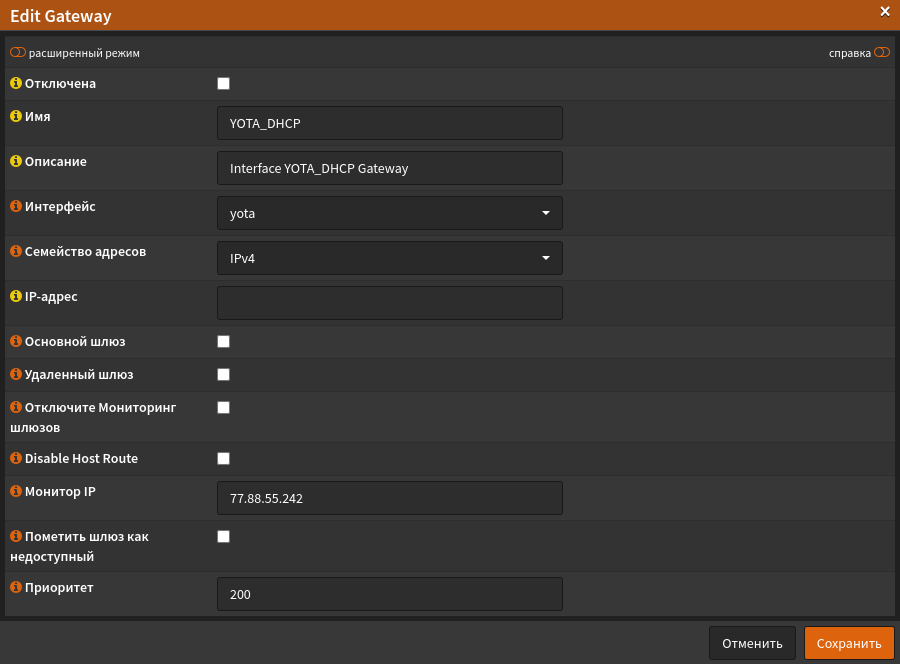Click the info icon beside Монитор IP
Screen dimensions: 900x664
click(16, 491)
